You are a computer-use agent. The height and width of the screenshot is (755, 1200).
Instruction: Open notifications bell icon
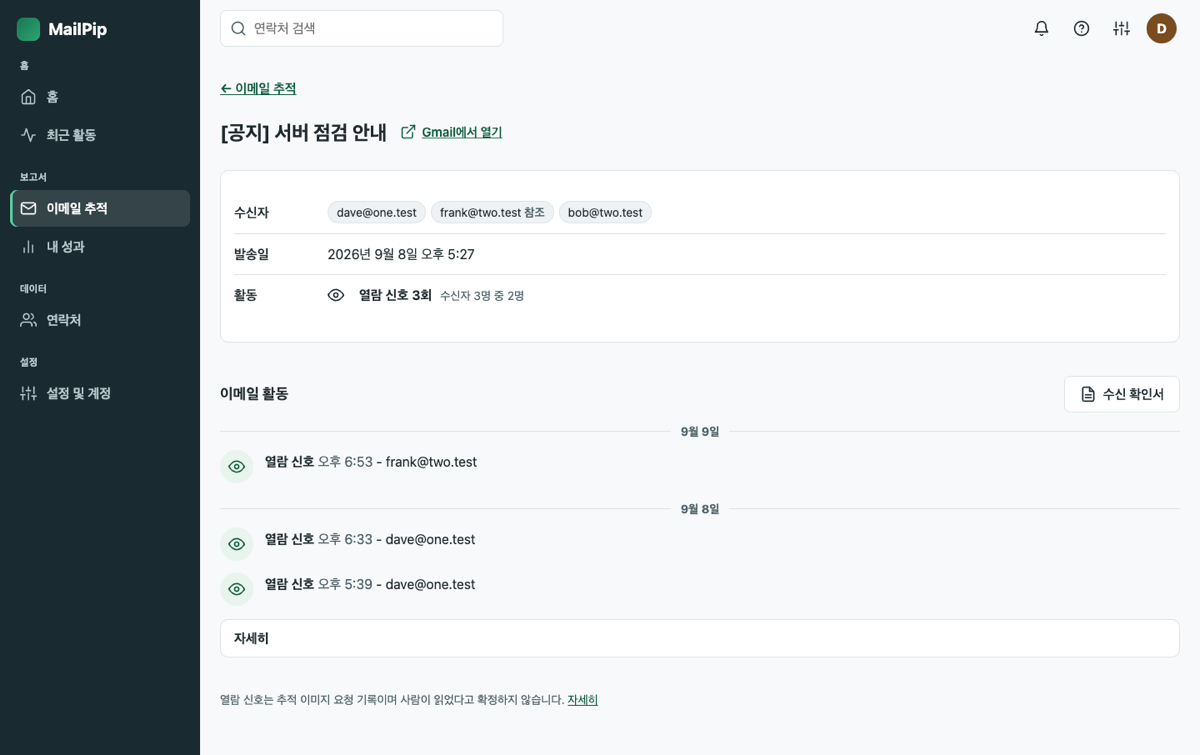[1041, 28]
